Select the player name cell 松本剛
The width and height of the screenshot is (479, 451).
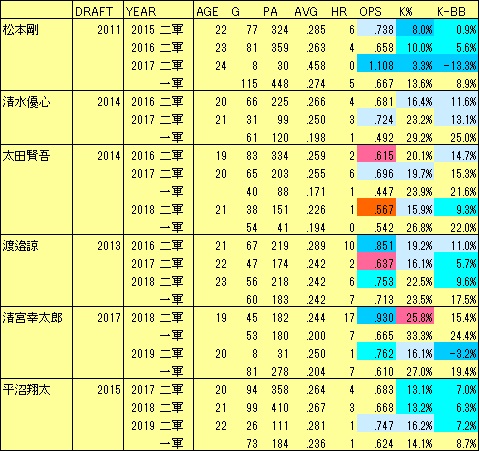click(21, 30)
